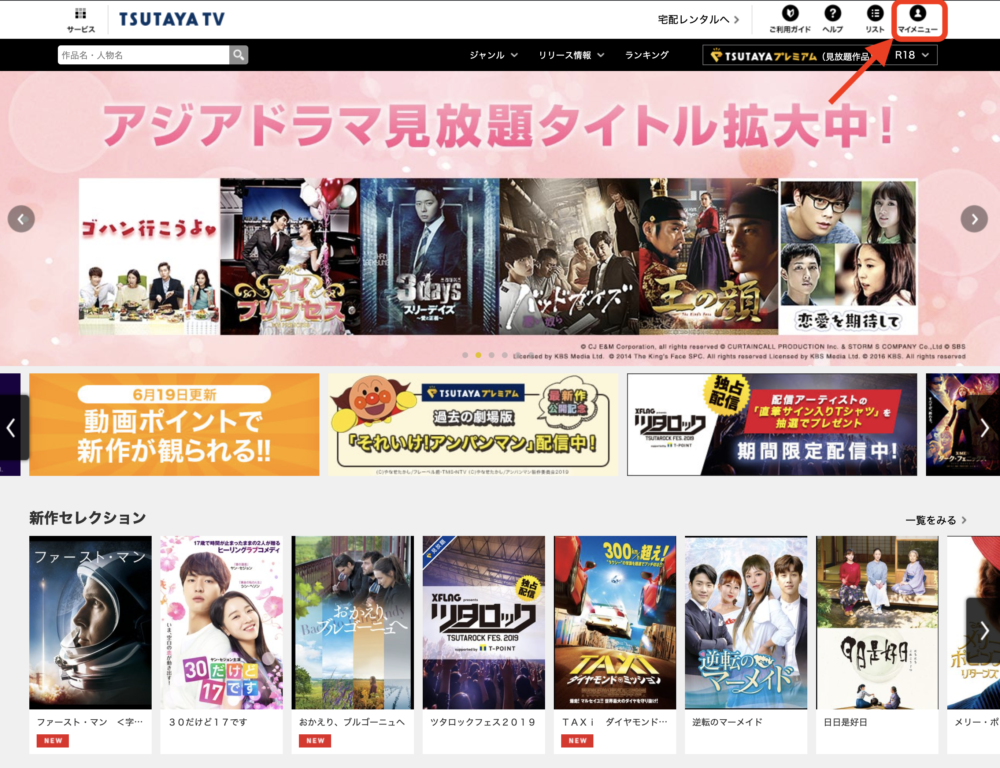Screen dimensions: 1000x768
Task: Open the ヘルプ help icon
Action: click(832, 19)
